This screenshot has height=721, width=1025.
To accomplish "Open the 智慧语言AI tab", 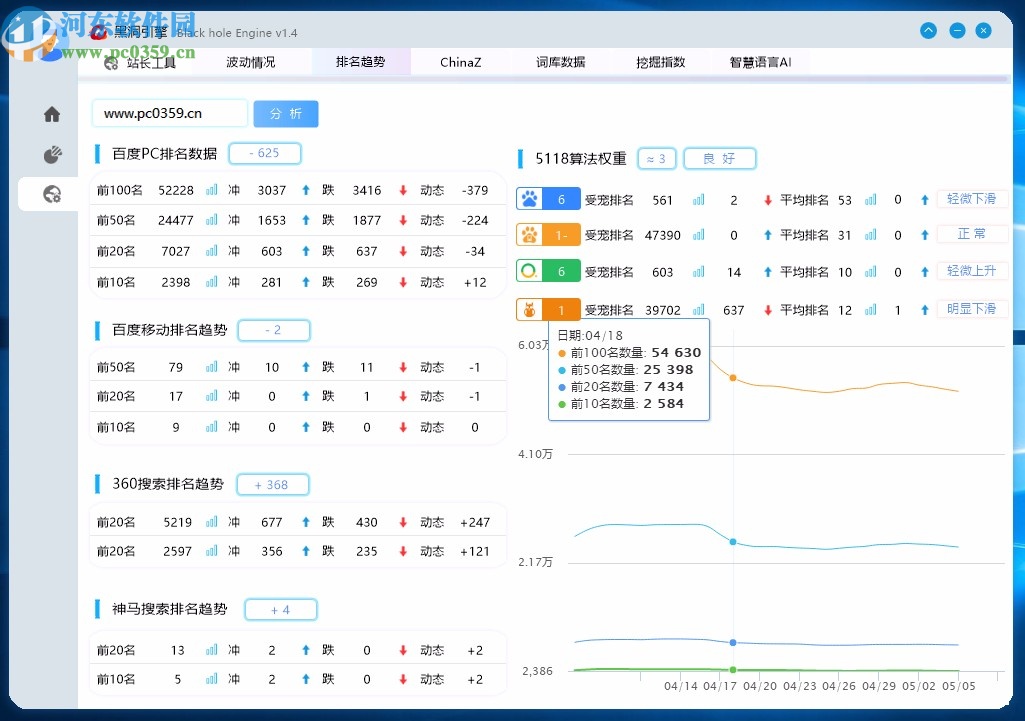I will 760,62.
